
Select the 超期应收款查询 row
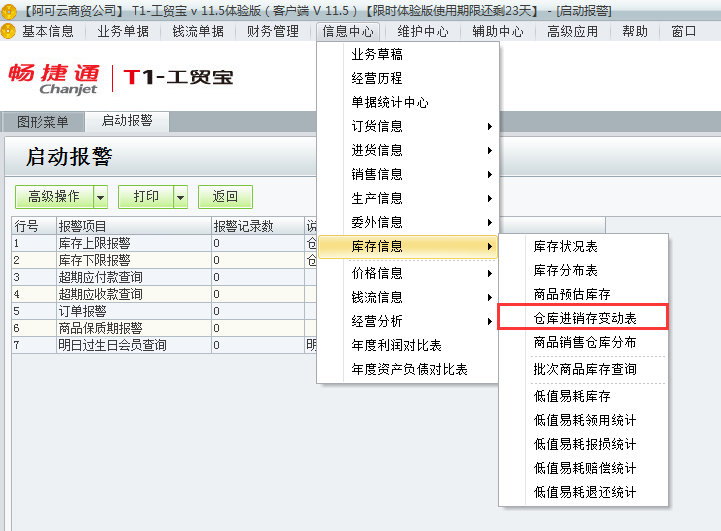pyautogui.click(x=164, y=294)
